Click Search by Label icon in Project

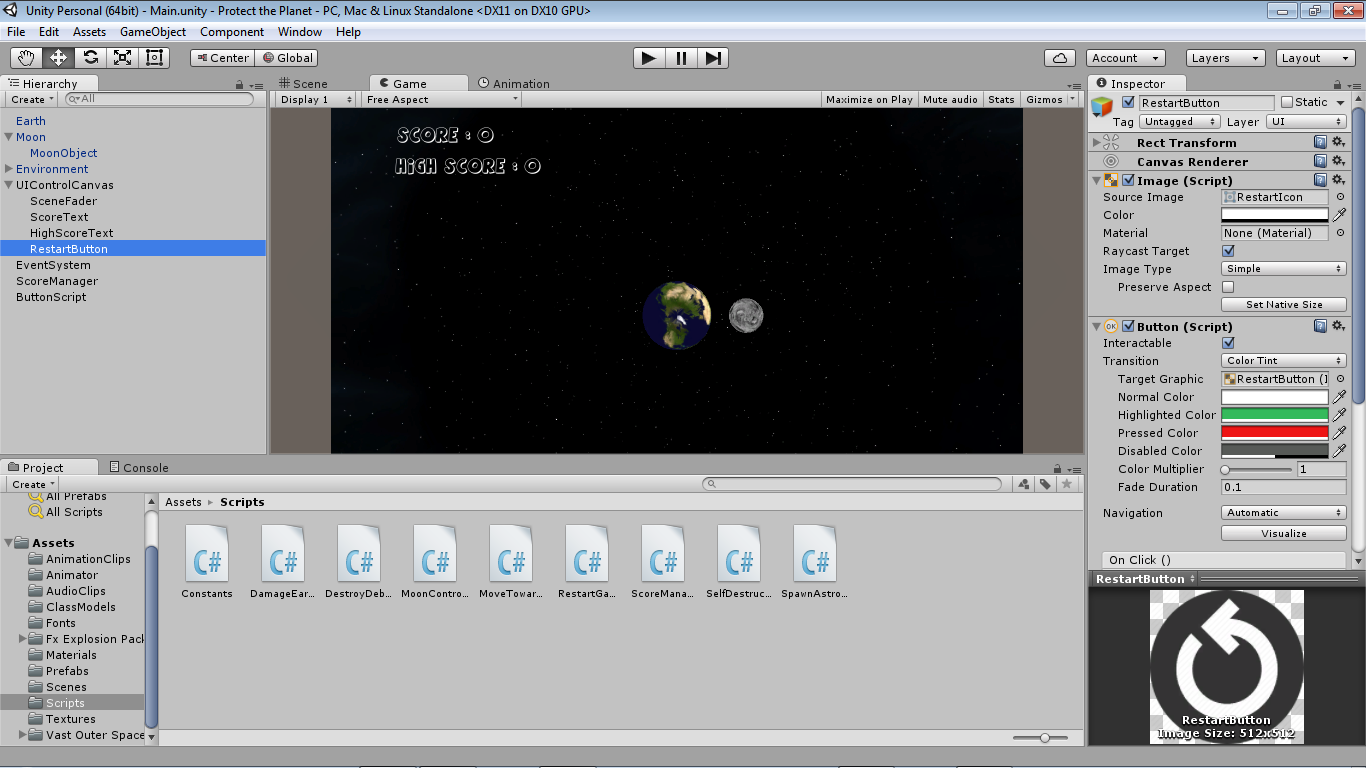tap(1045, 484)
